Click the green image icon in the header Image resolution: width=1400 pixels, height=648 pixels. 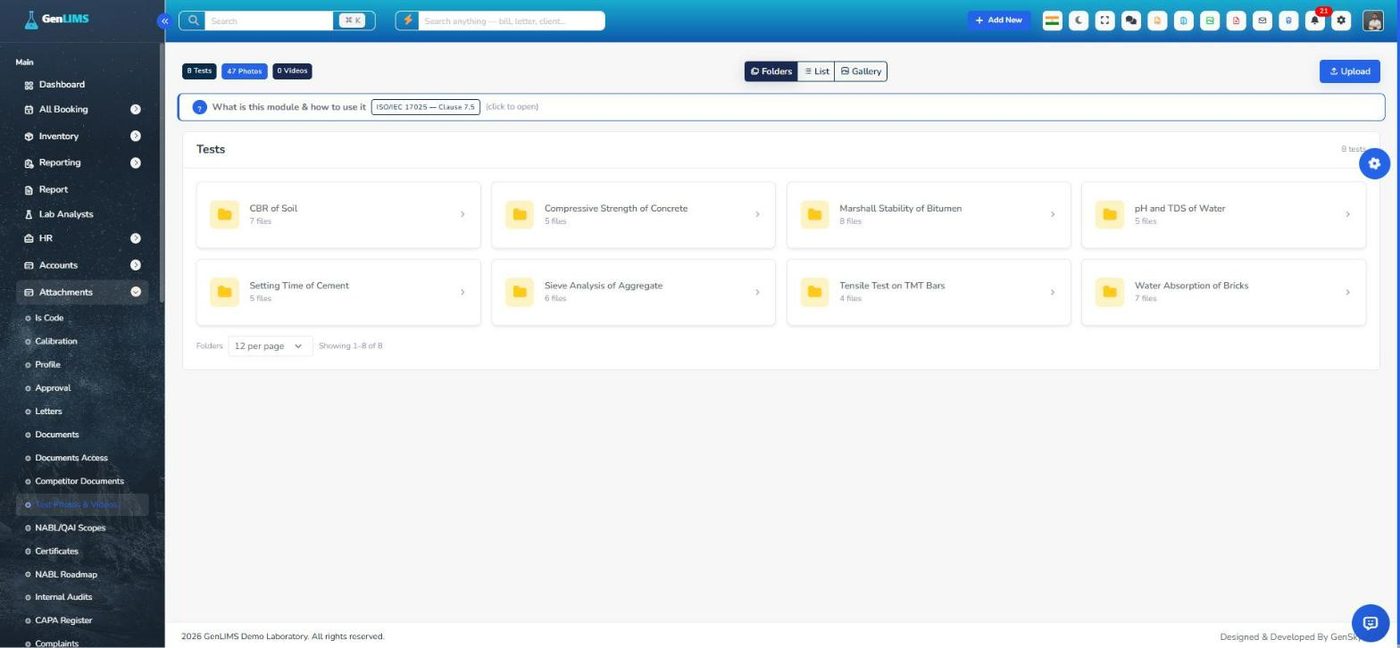coord(1210,20)
